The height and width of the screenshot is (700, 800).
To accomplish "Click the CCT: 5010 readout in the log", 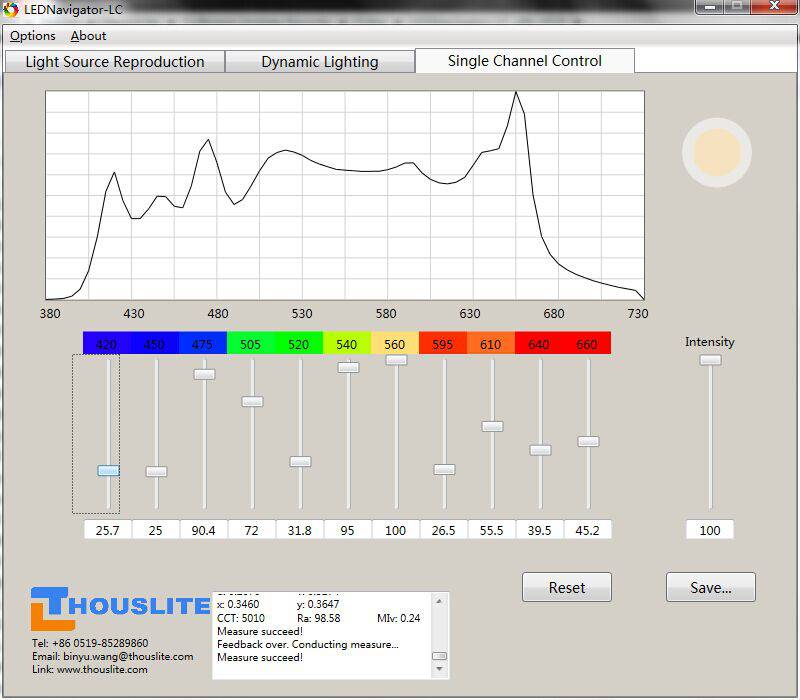I will coord(241,618).
